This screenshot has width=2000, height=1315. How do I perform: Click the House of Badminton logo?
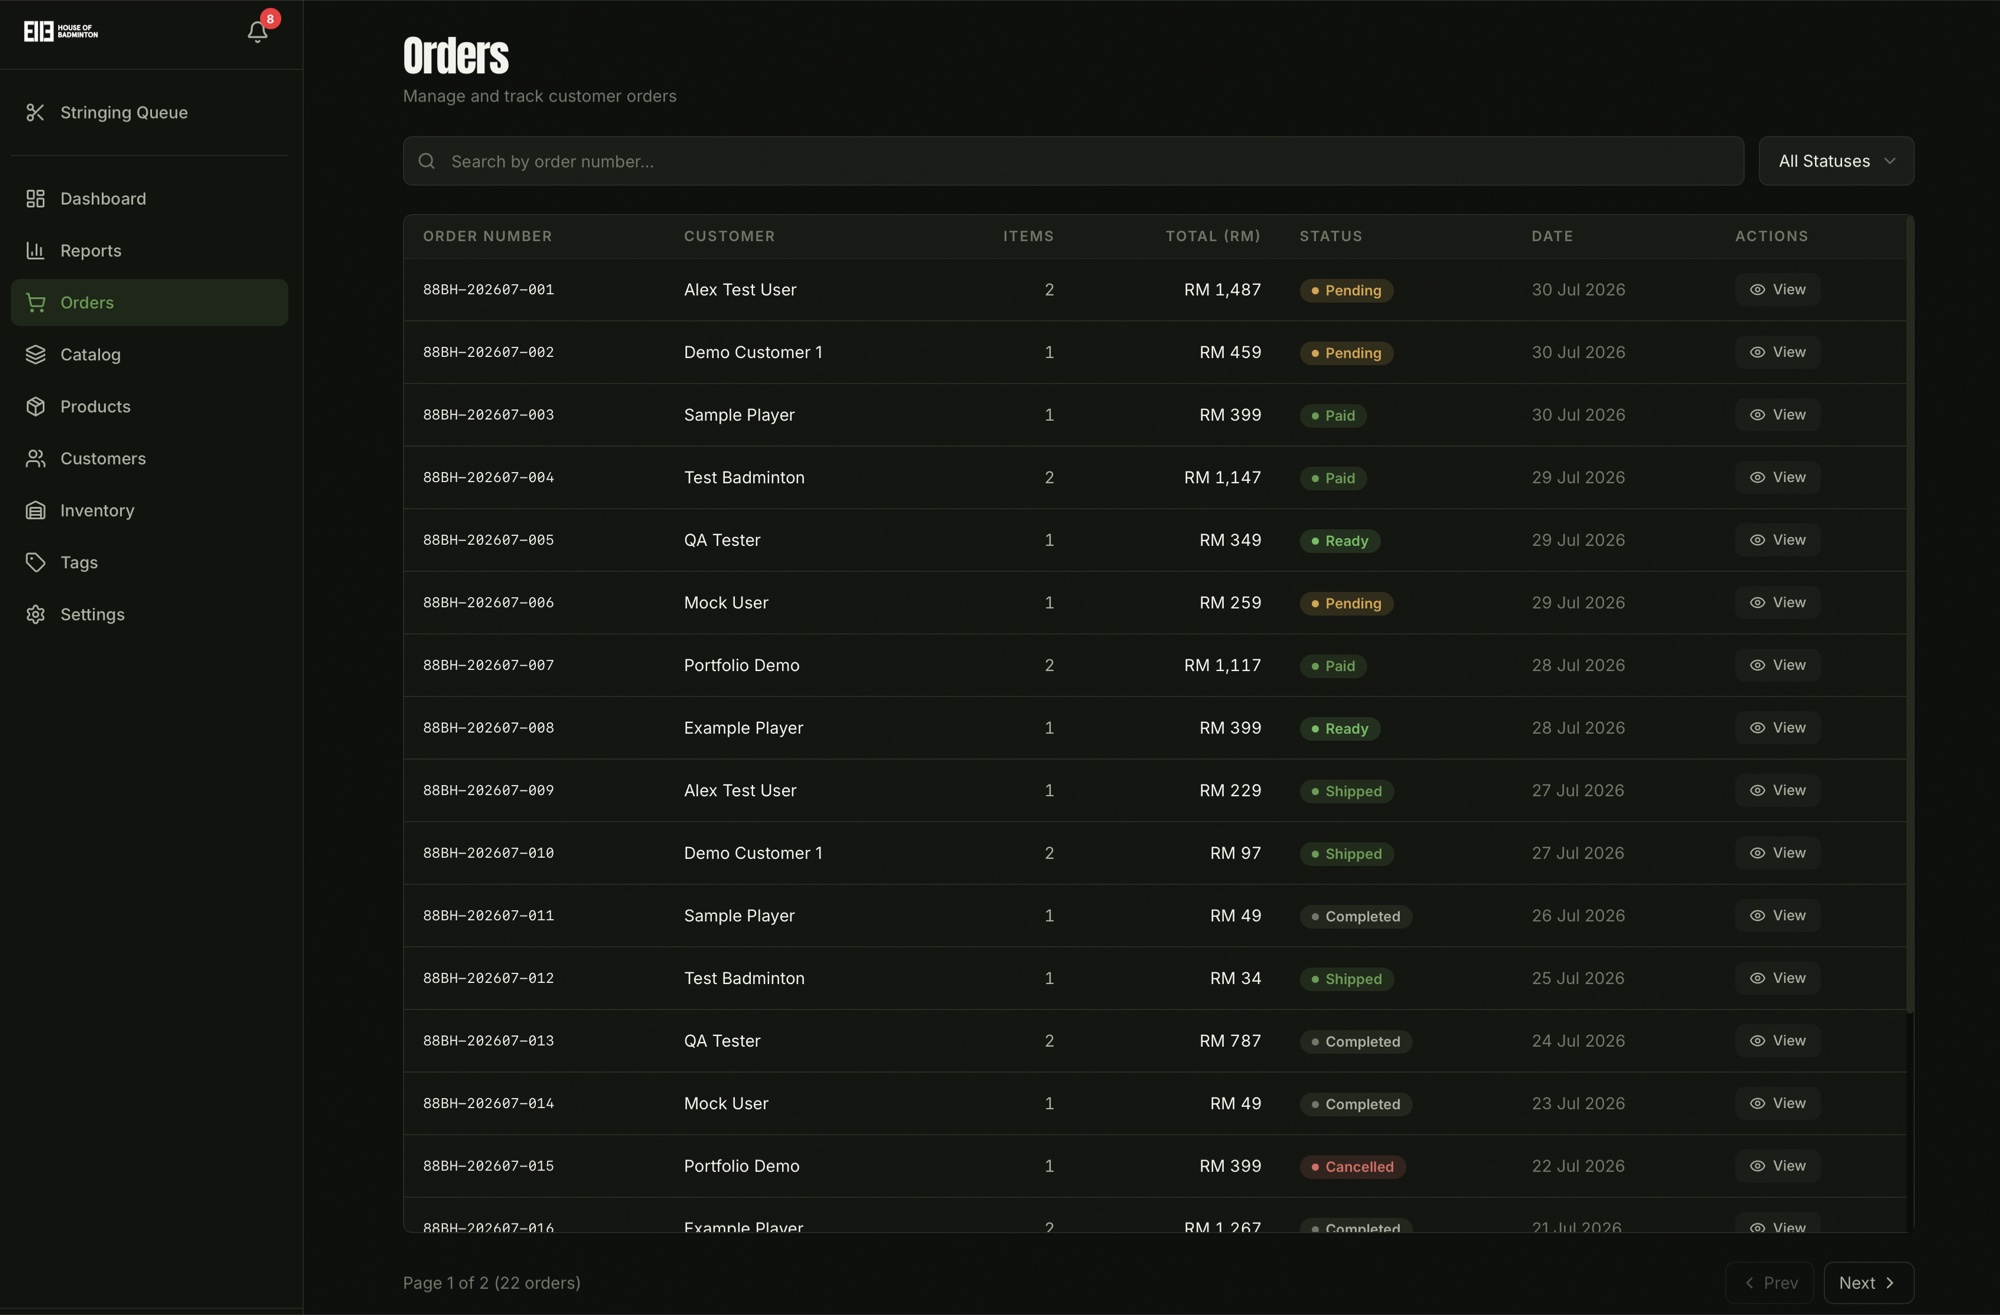coord(61,32)
